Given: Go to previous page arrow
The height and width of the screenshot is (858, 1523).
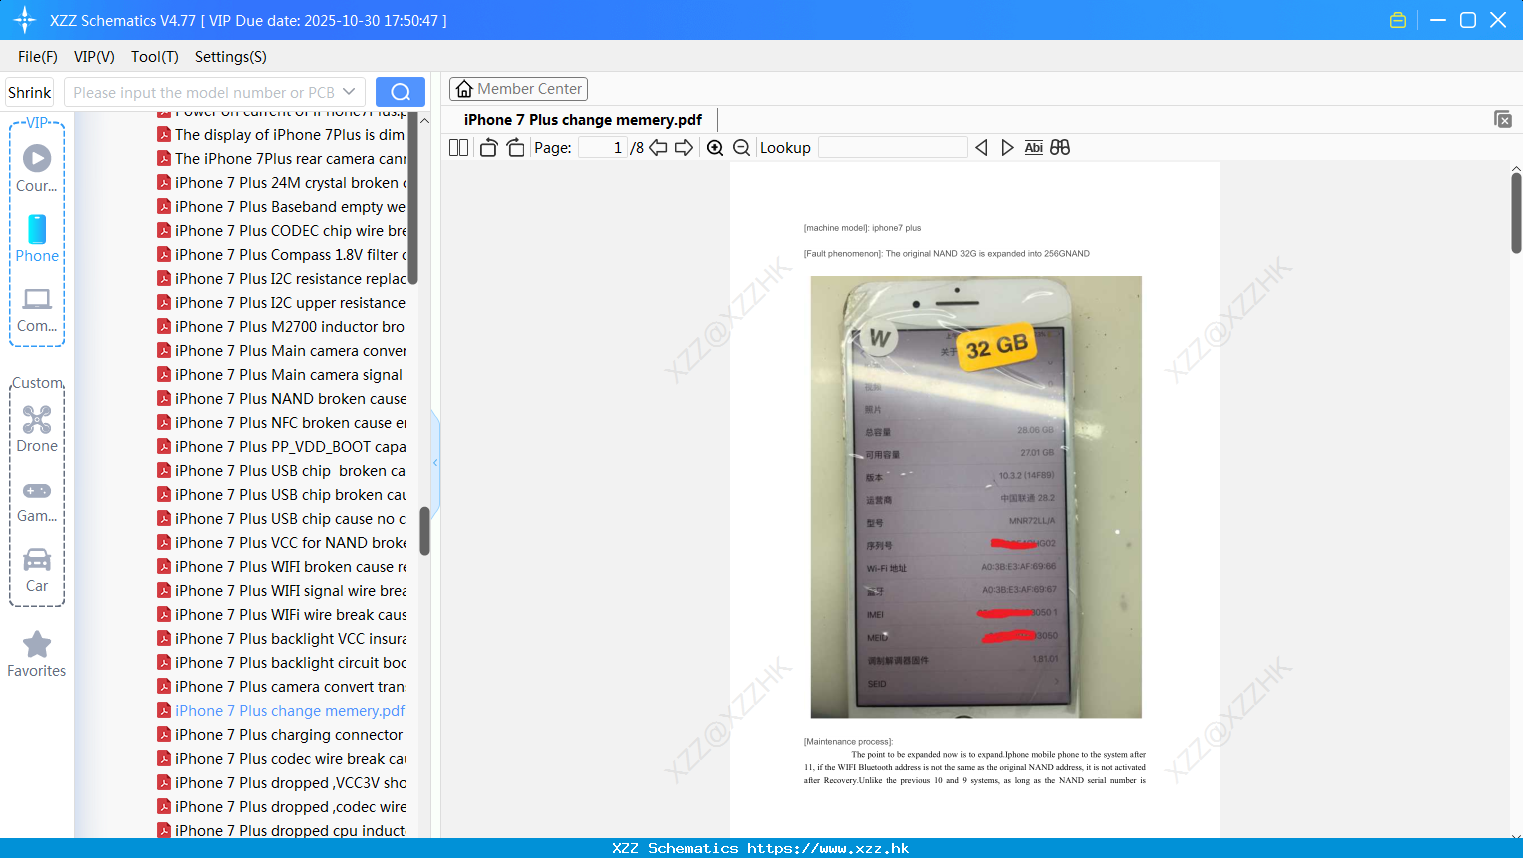Looking at the screenshot, I should [x=658, y=148].
